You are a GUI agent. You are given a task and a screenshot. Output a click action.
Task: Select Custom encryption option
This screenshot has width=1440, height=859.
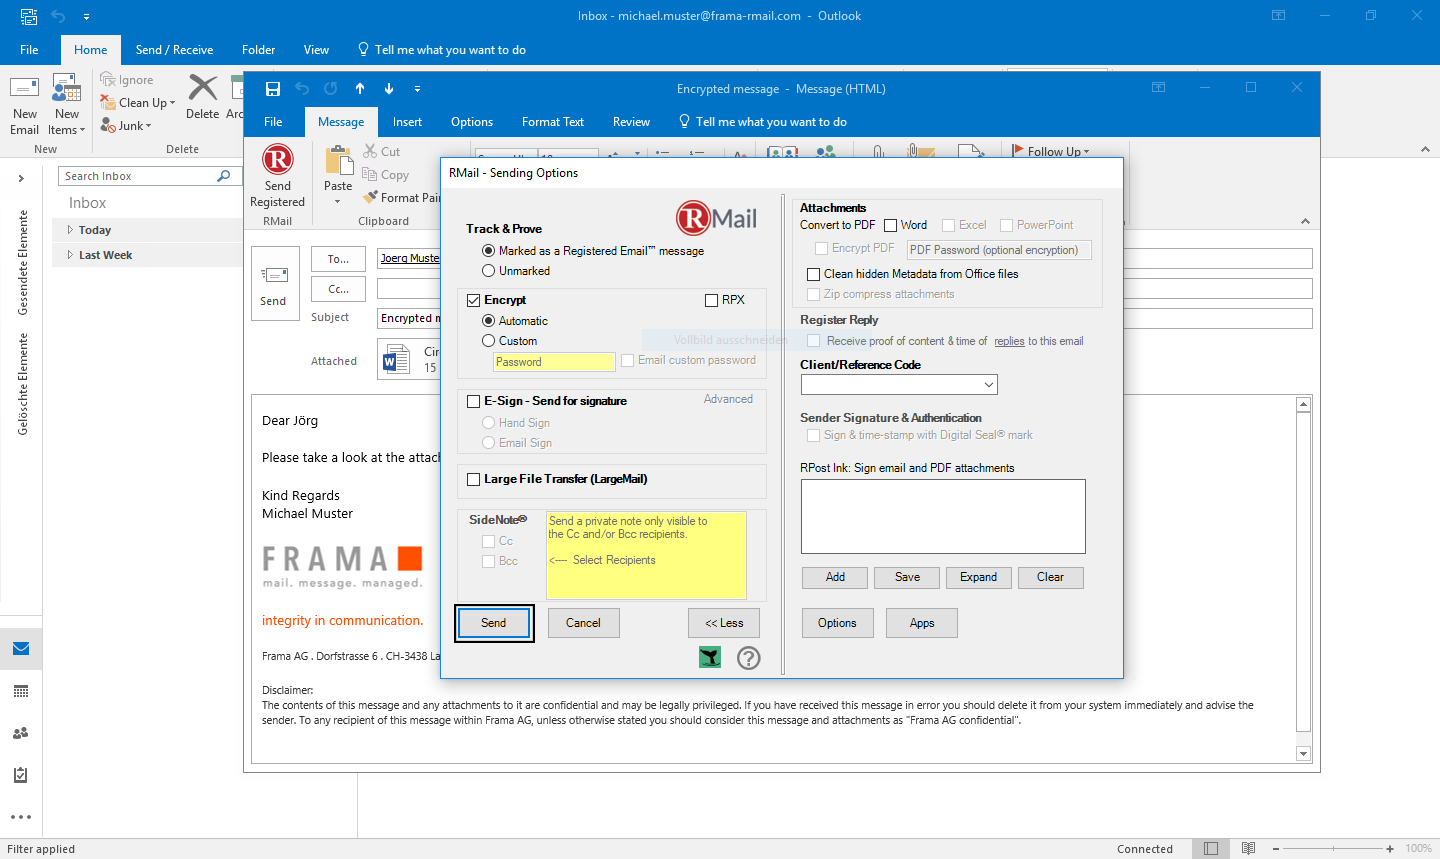coord(488,341)
